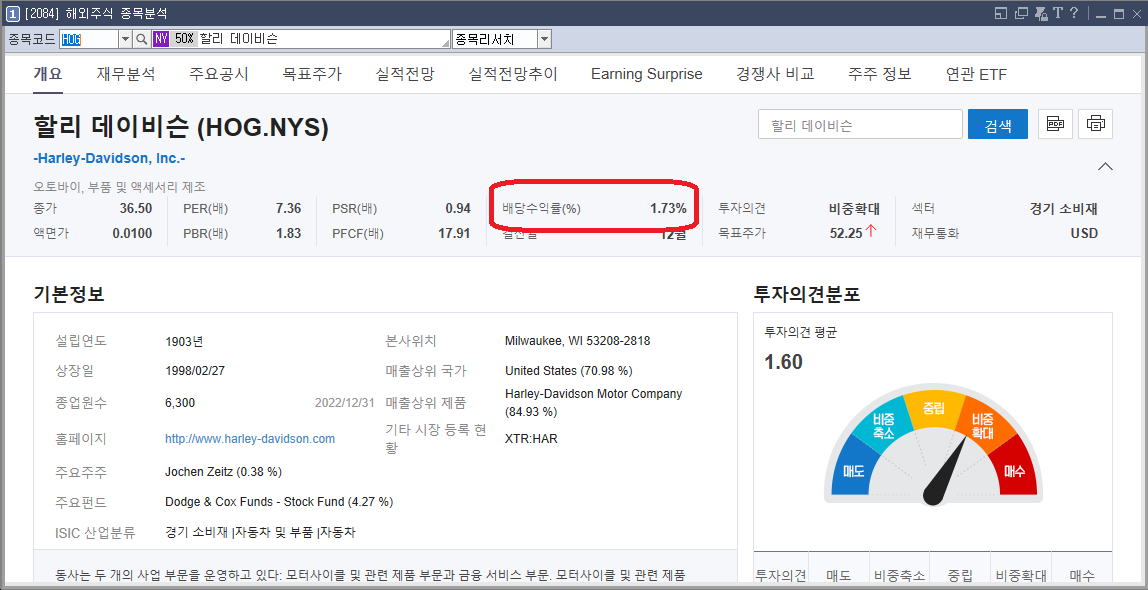This screenshot has height=590, width=1148.
Task: Click the founding year 1903년
Action: point(184,341)
